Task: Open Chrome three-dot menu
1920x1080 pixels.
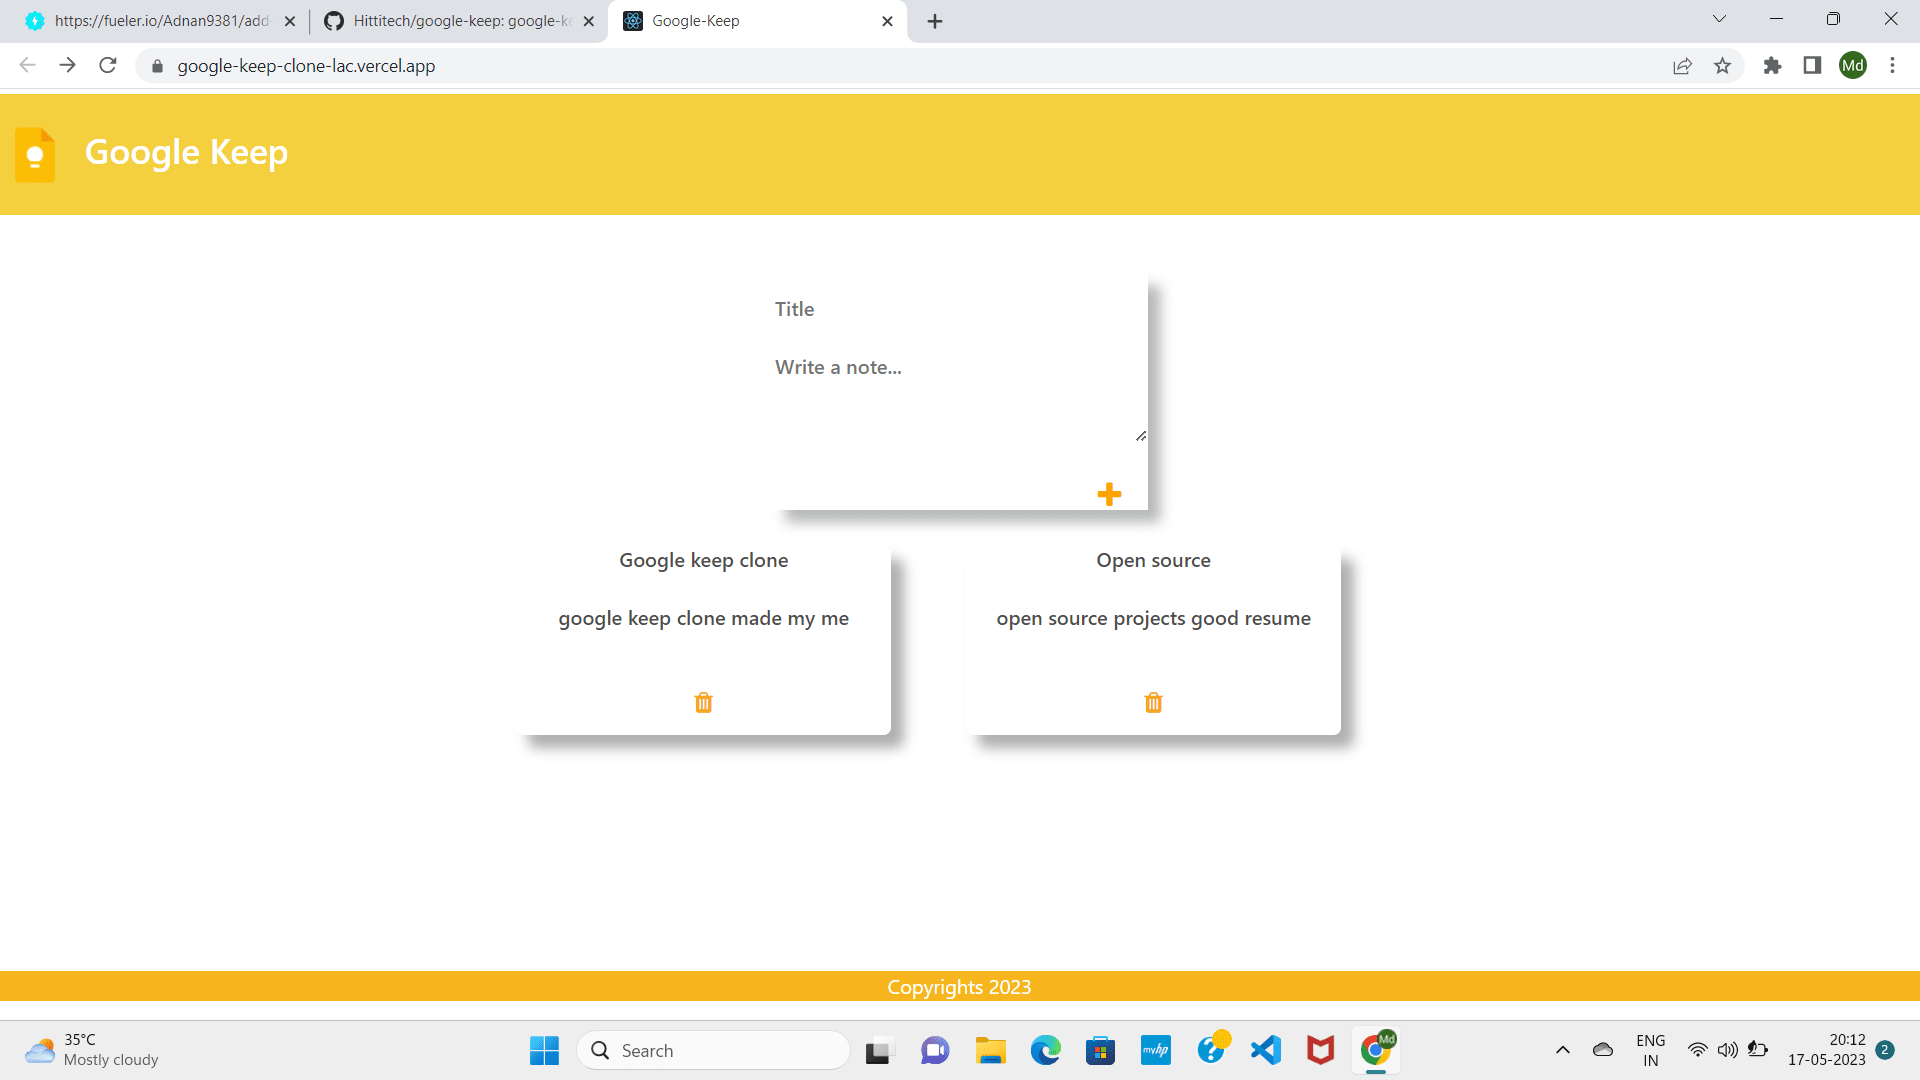Action: [x=1892, y=66]
